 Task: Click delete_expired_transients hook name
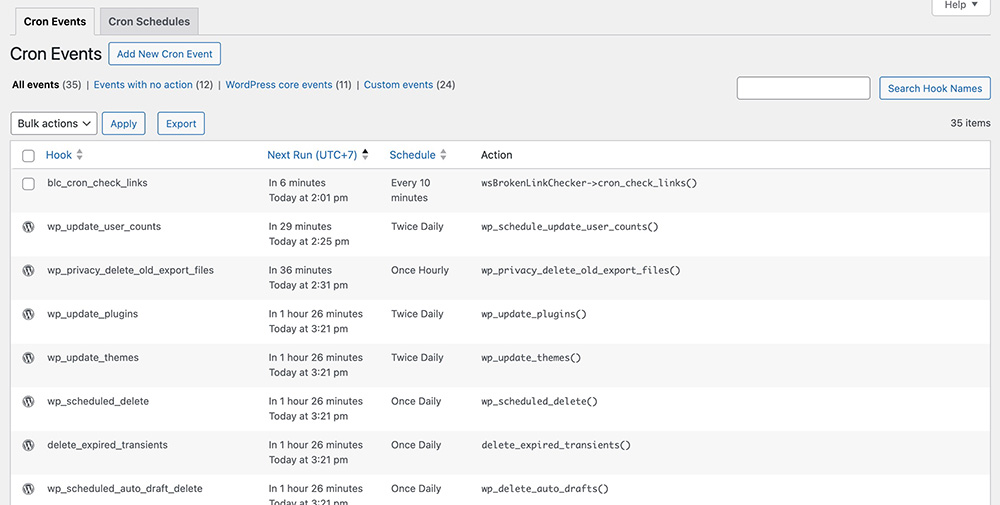[x=107, y=445]
